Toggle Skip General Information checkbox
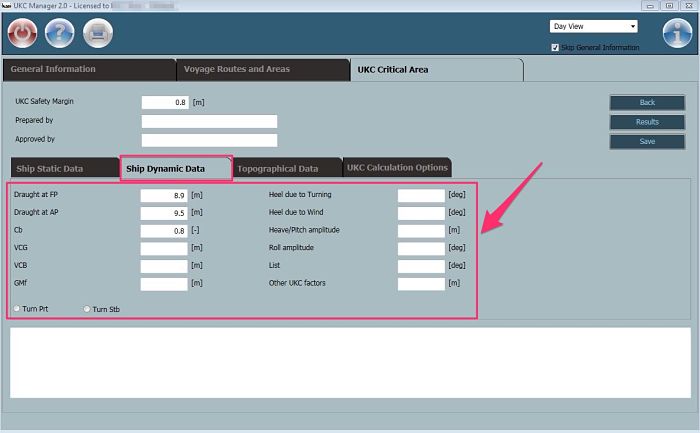The image size is (700, 433). tap(555, 48)
